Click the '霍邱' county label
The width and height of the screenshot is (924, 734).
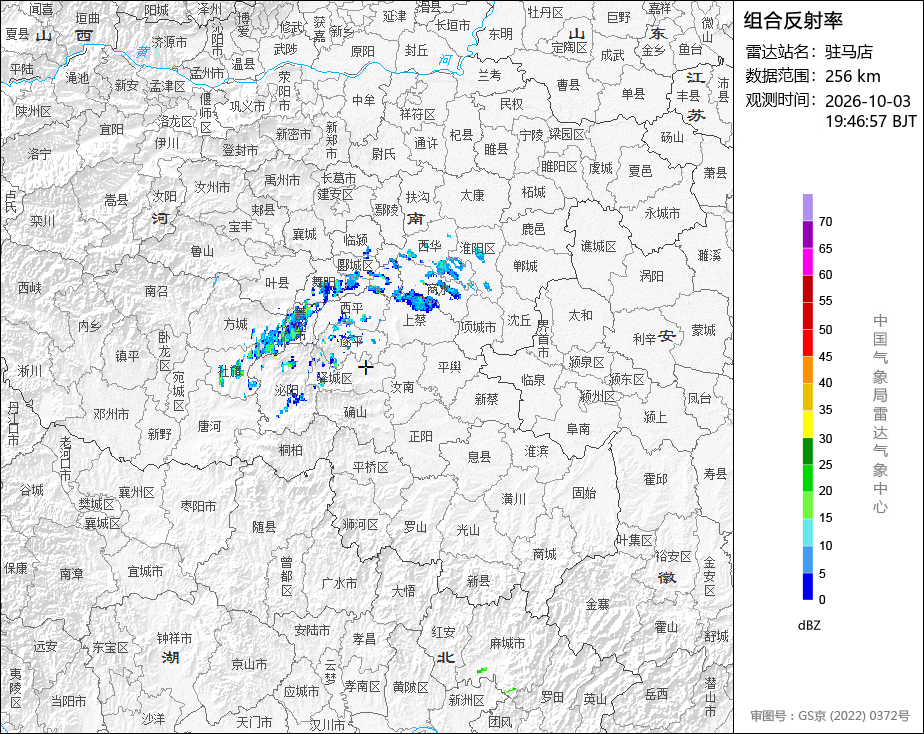(655, 479)
